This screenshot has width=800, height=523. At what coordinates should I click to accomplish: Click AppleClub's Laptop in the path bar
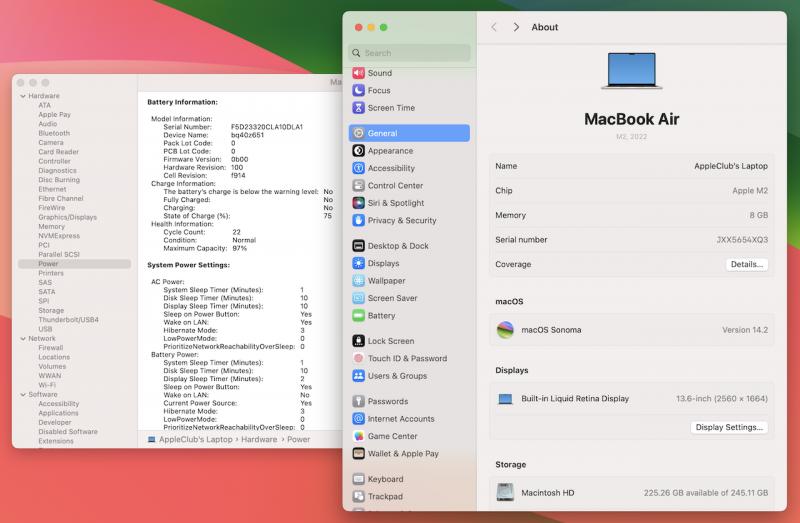pyautogui.click(x=195, y=439)
